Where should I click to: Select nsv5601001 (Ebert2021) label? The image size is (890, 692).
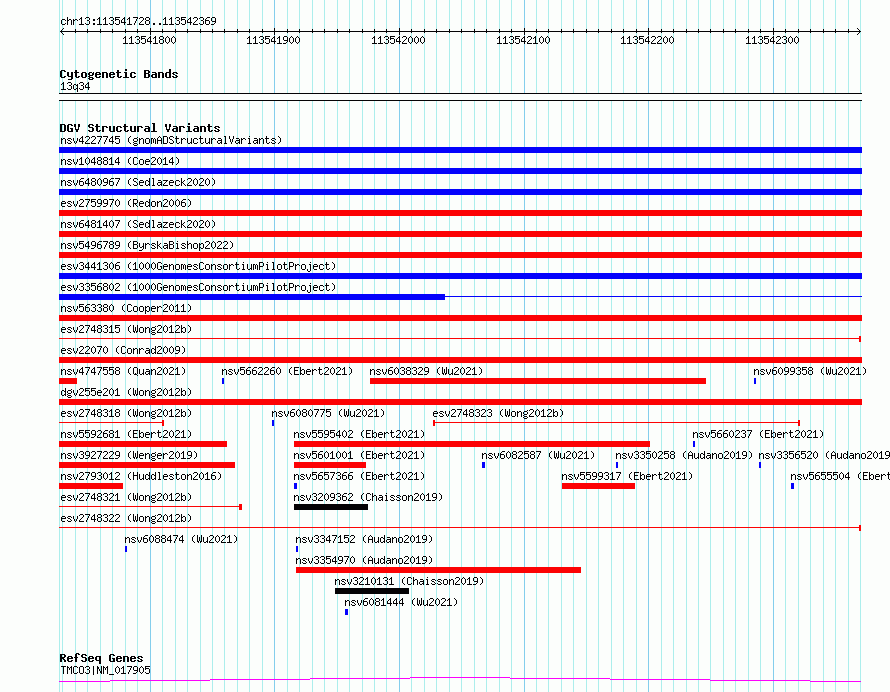[359, 455]
